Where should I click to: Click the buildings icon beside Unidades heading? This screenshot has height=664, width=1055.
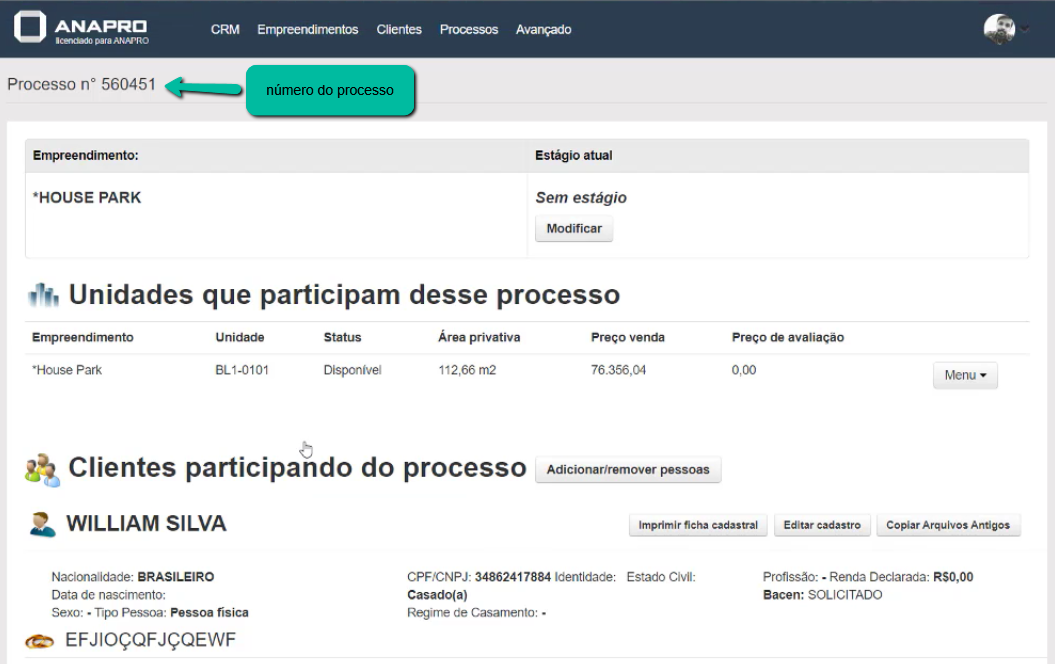pos(44,296)
